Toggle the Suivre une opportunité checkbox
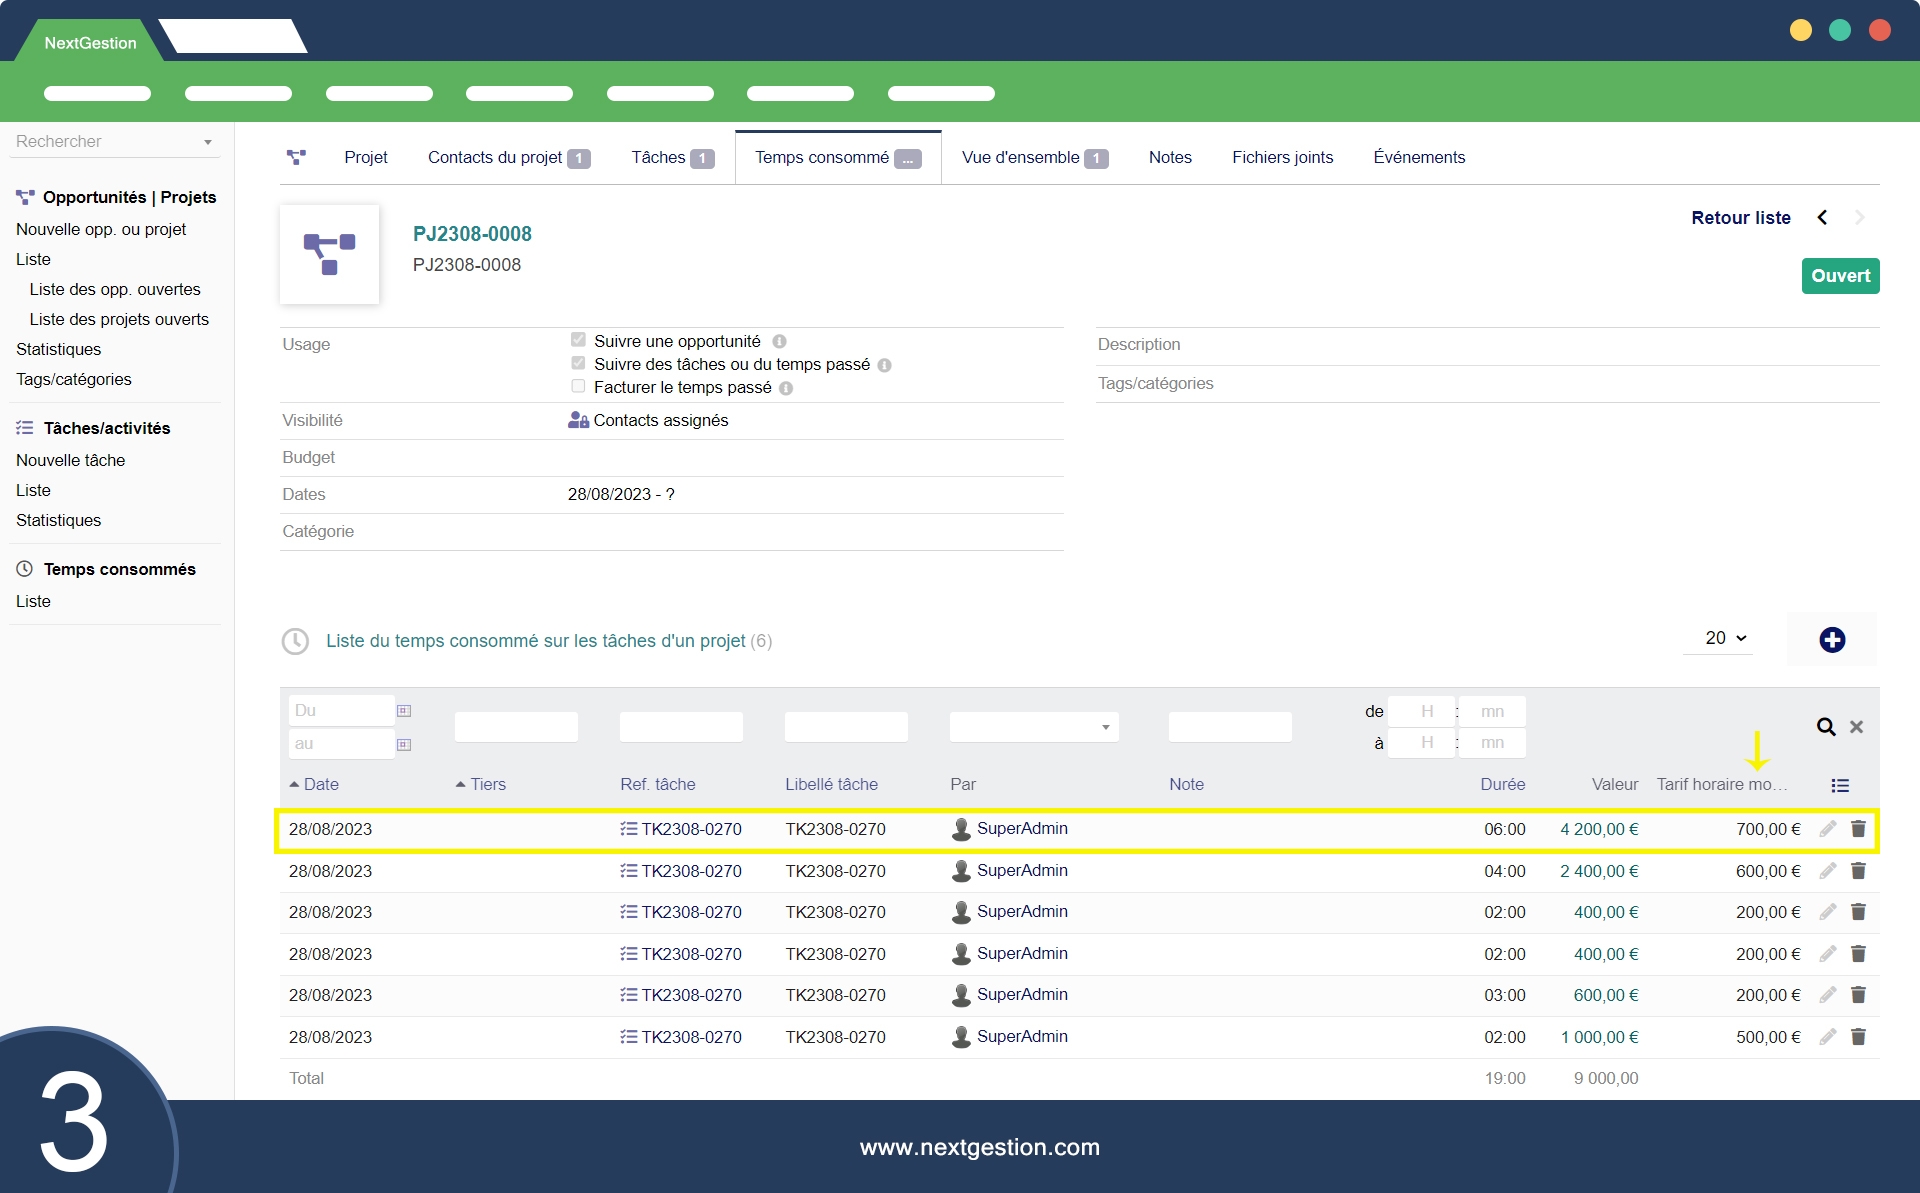 tap(578, 340)
